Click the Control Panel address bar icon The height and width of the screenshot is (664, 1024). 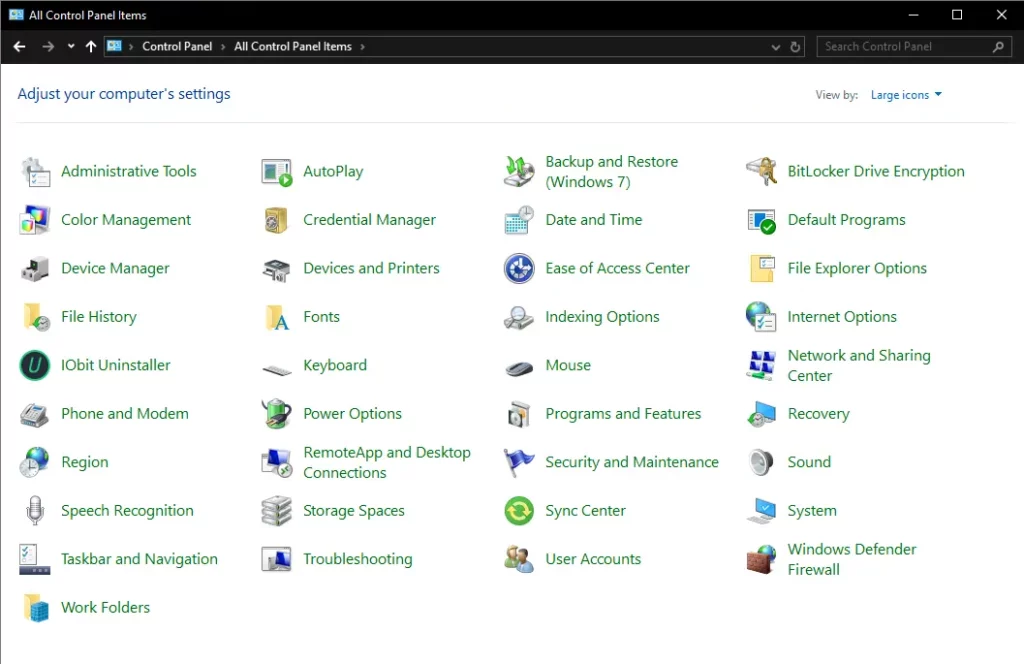(114, 46)
